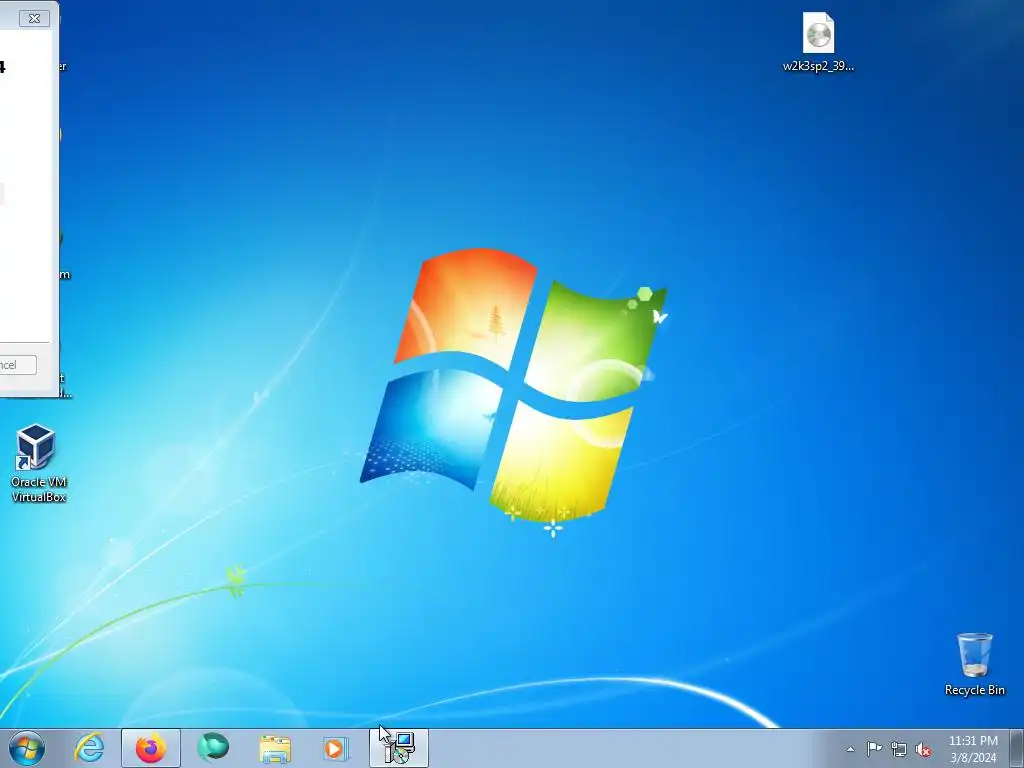This screenshot has width=1024, height=768.
Task: Close the partially visible dialog window
Action: pos(34,18)
